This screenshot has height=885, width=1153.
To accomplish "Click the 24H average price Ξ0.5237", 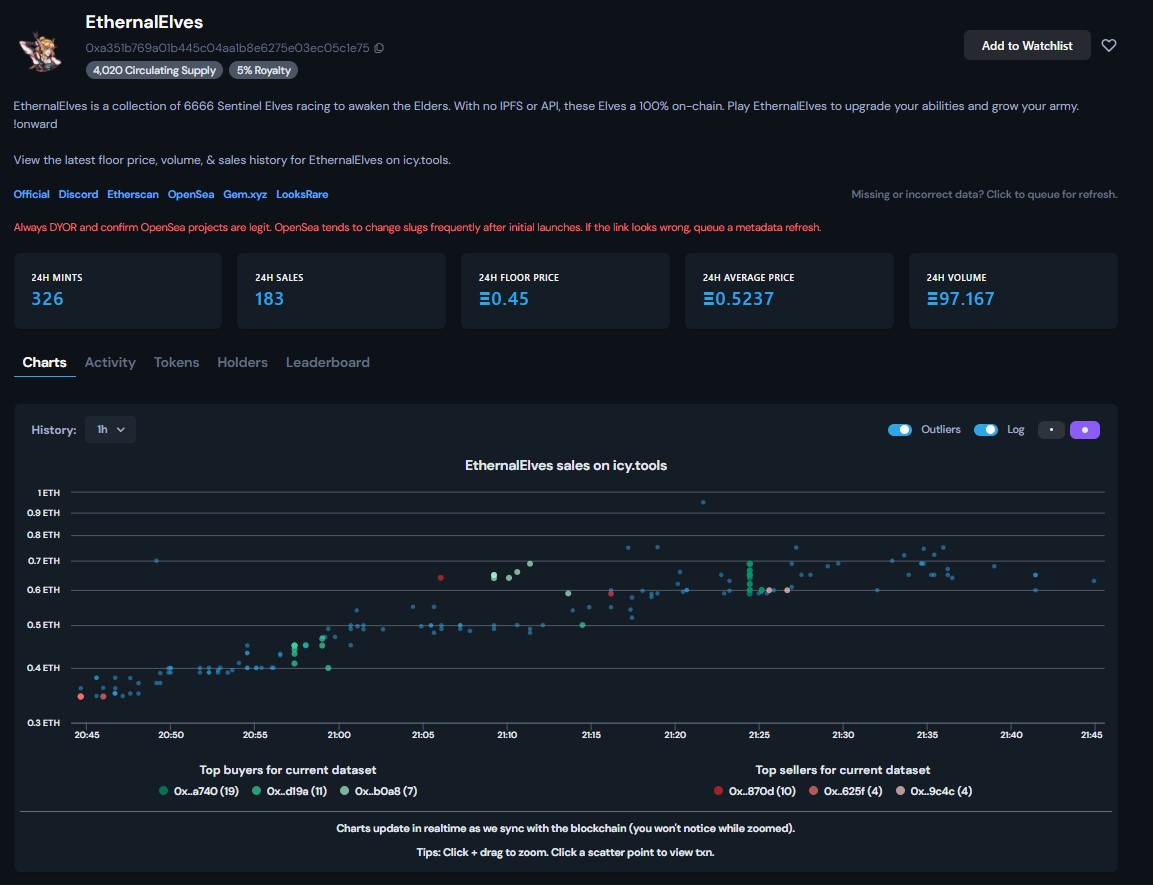I will pyautogui.click(x=738, y=298).
